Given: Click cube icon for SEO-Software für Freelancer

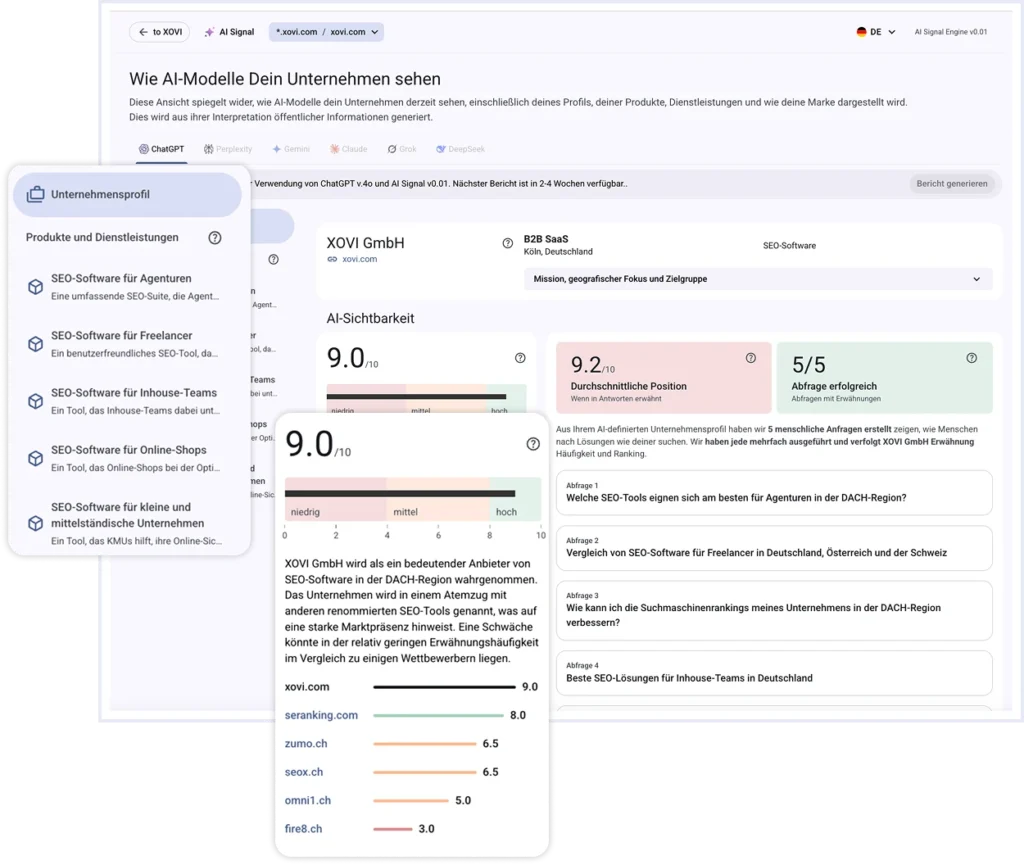Looking at the screenshot, I should coord(35,344).
